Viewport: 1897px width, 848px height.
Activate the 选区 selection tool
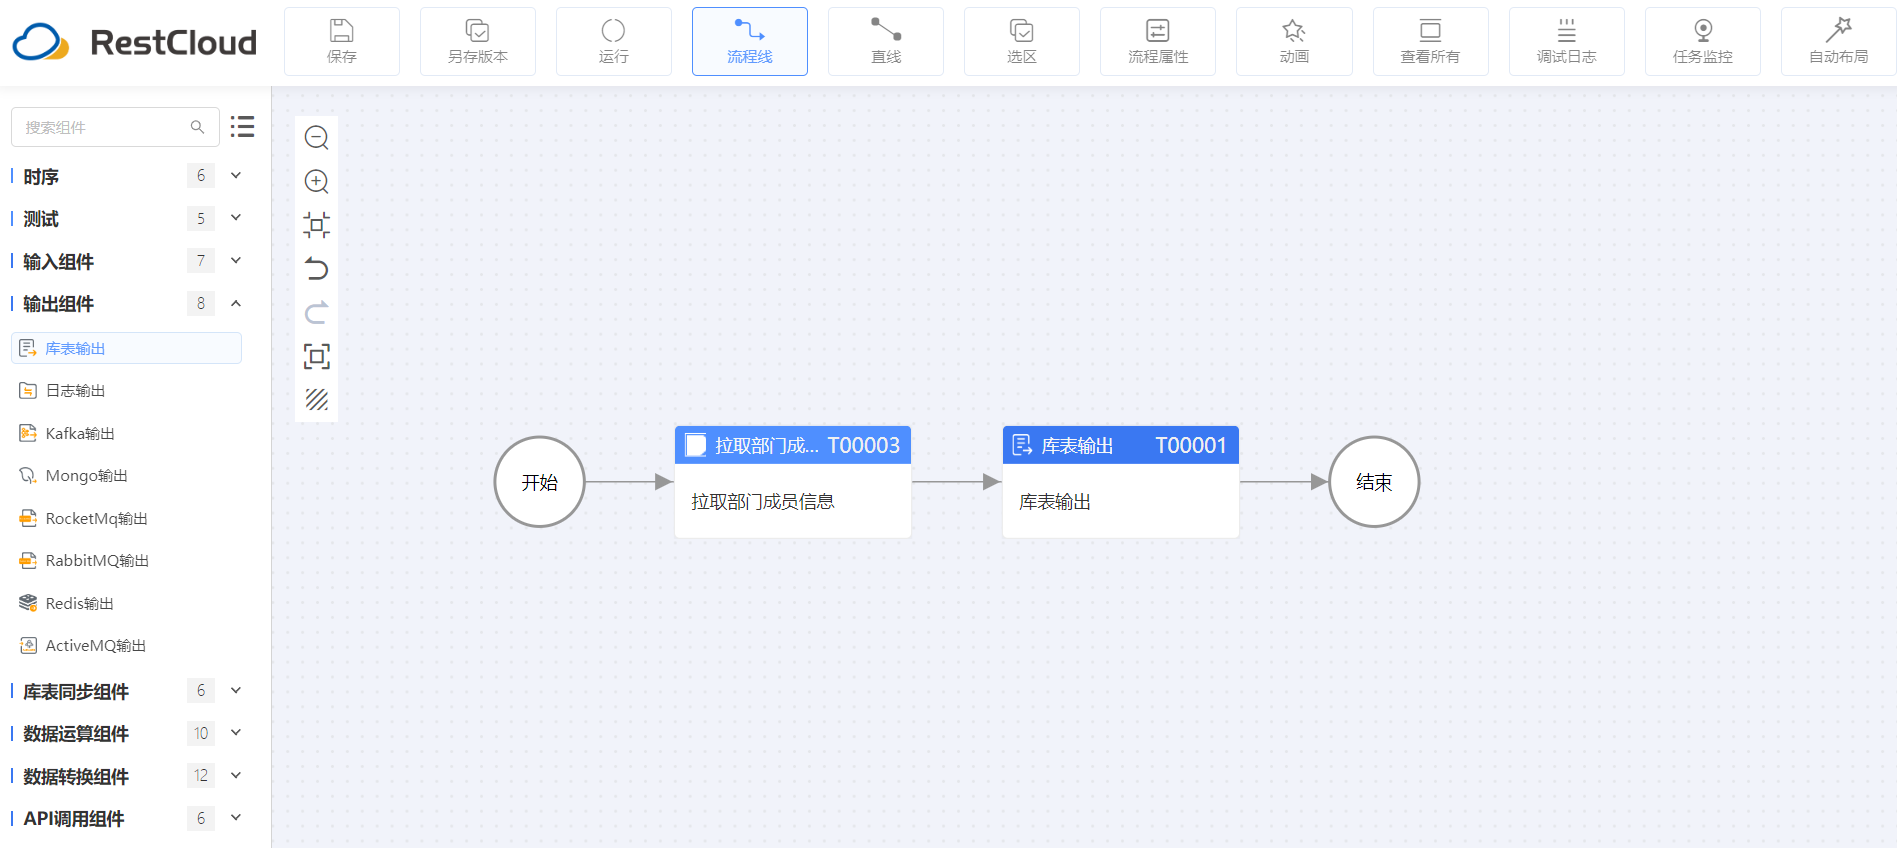[1022, 41]
